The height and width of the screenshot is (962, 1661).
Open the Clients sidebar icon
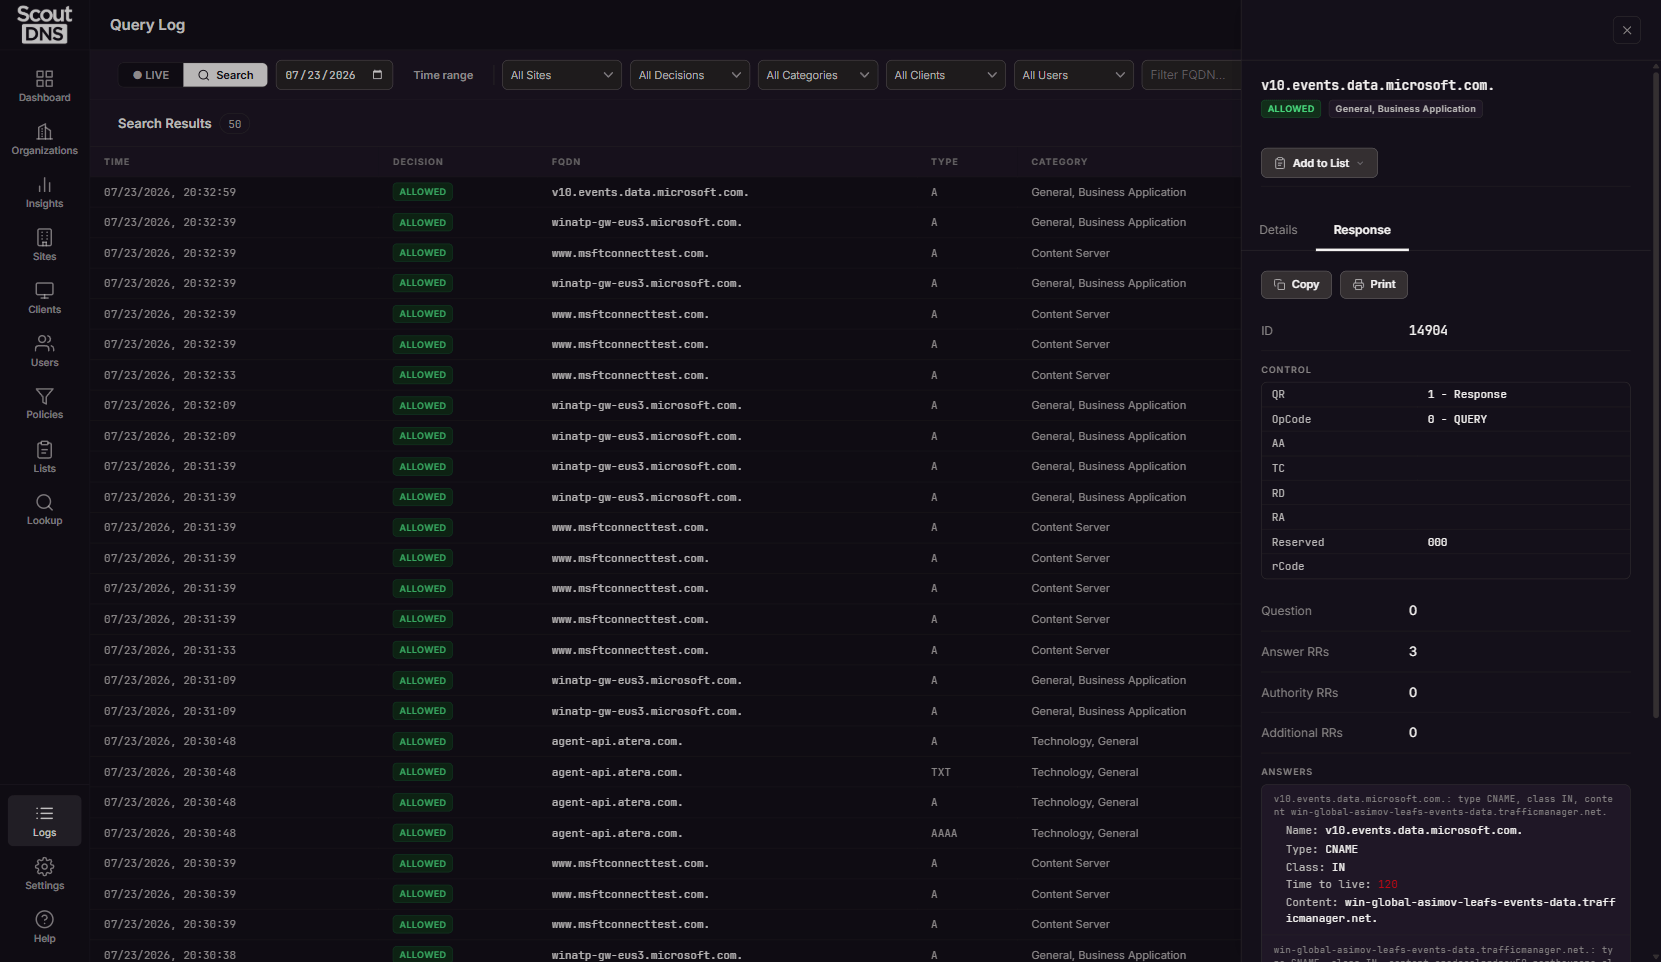pyautogui.click(x=44, y=298)
